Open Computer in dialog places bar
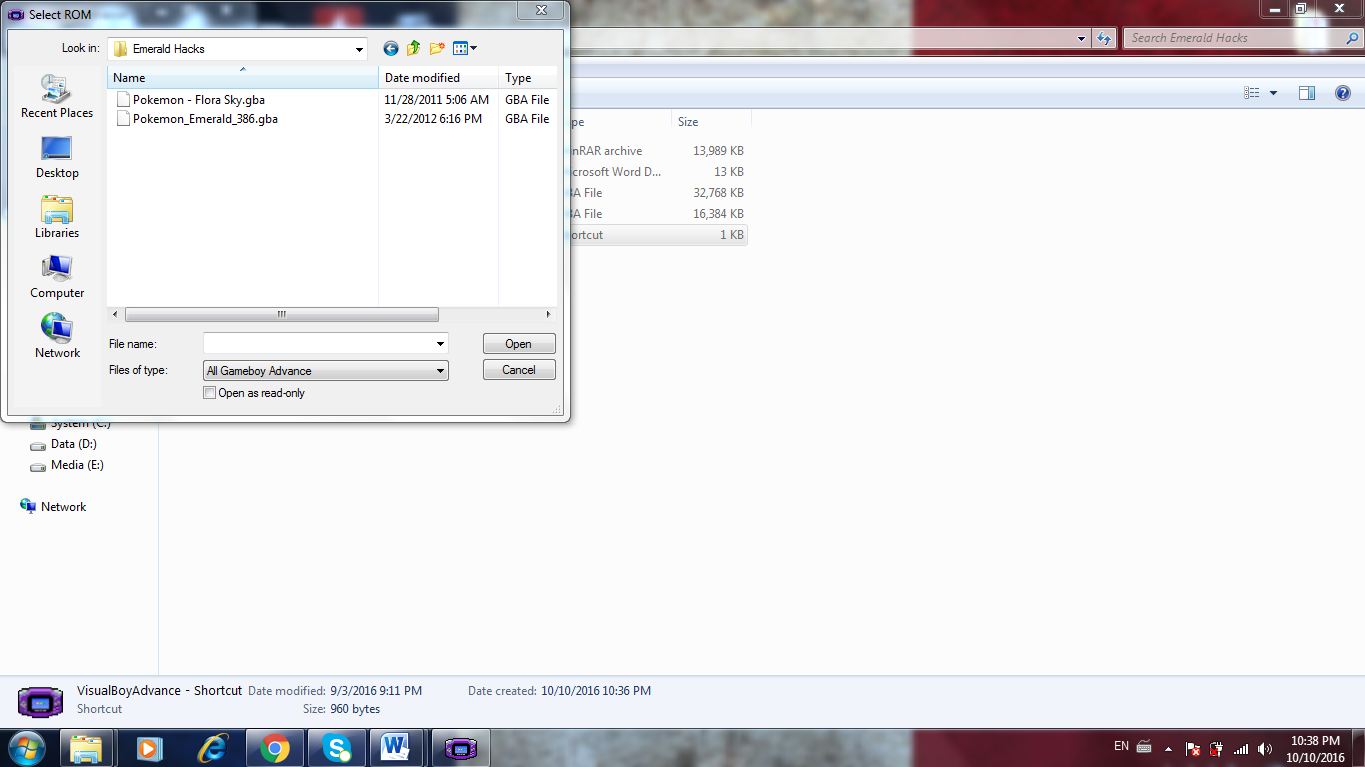The width and height of the screenshot is (1365, 767). pyautogui.click(x=57, y=277)
